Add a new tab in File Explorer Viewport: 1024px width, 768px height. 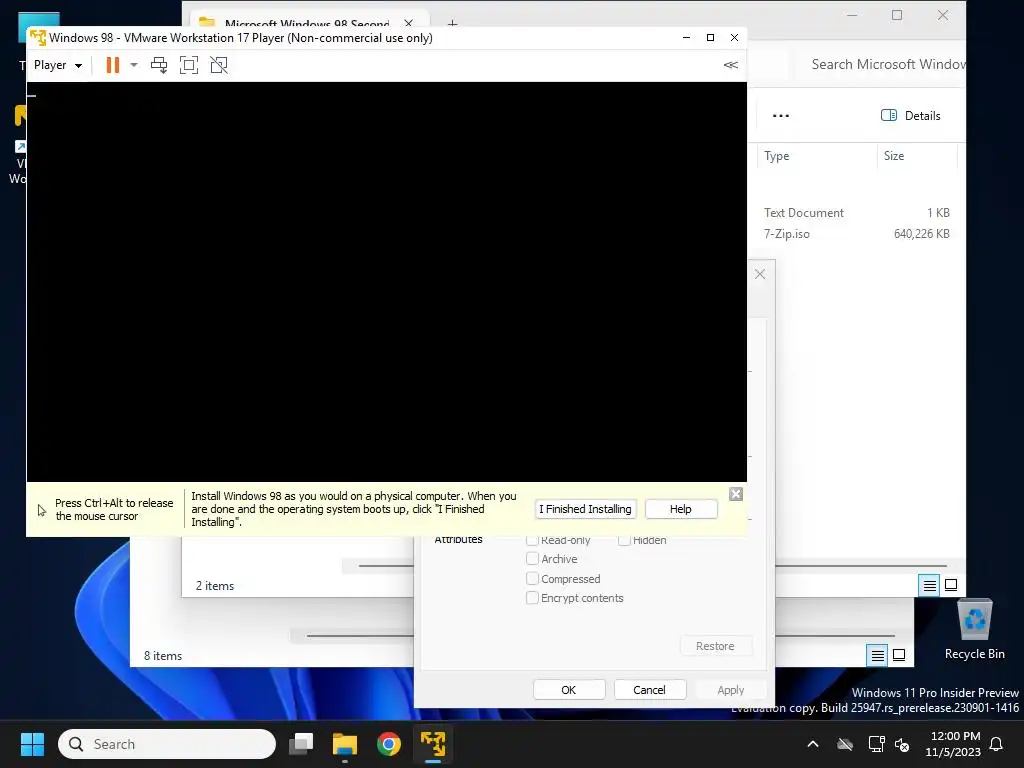click(x=452, y=24)
